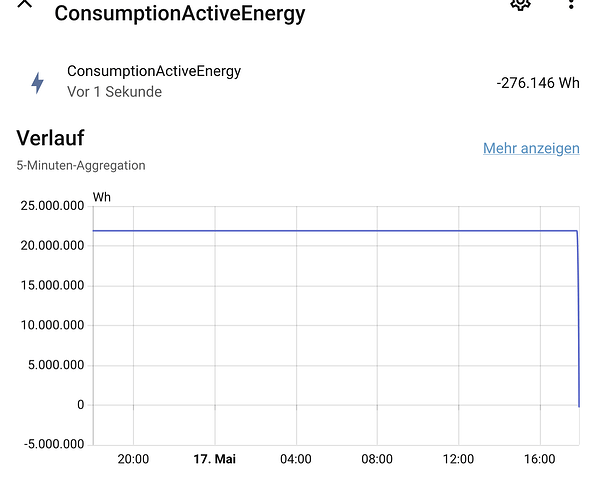Click the 16:00 time axis label
The image size is (597, 499).
coord(540,459)
